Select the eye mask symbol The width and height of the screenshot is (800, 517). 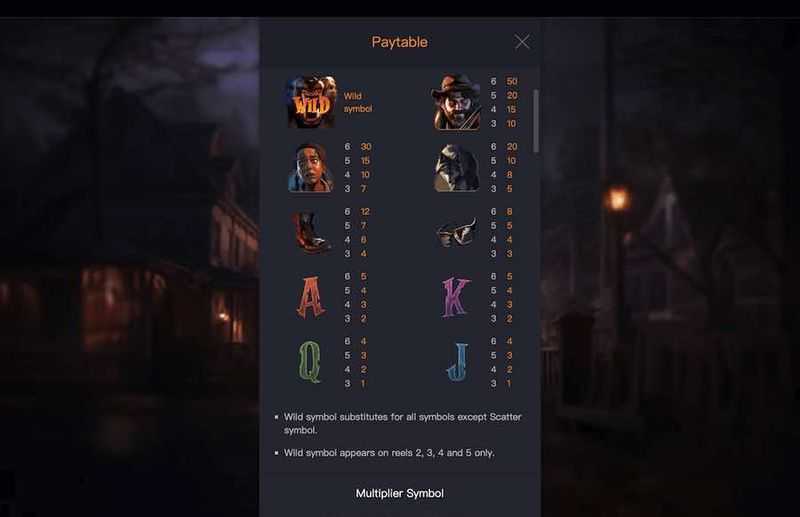pos(457,233)
